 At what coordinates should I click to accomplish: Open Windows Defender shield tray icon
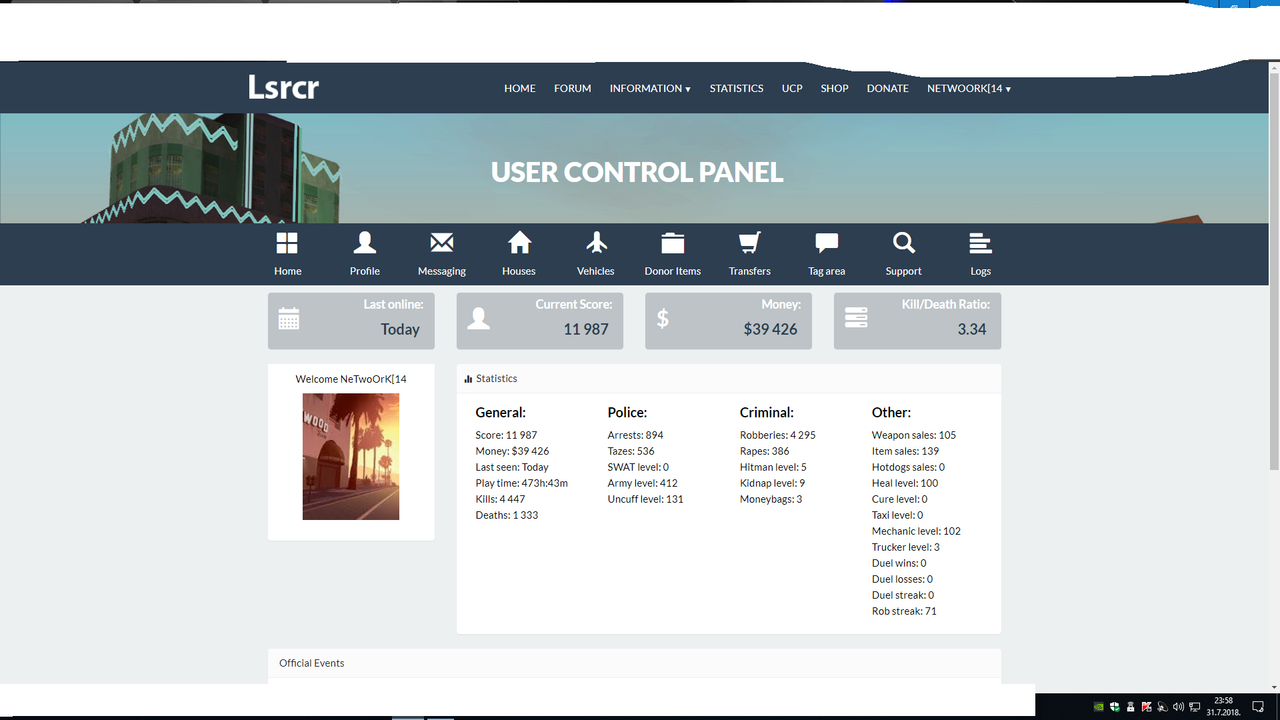pos(1115,707)
